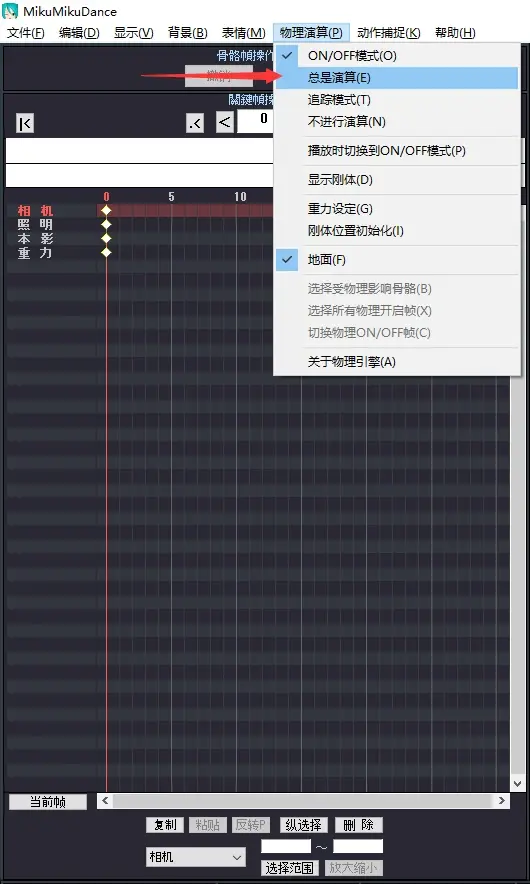Toggle the checked ON/OFF模式(O) option
Screen dimensions: 530x884
[x=397, y=56]
